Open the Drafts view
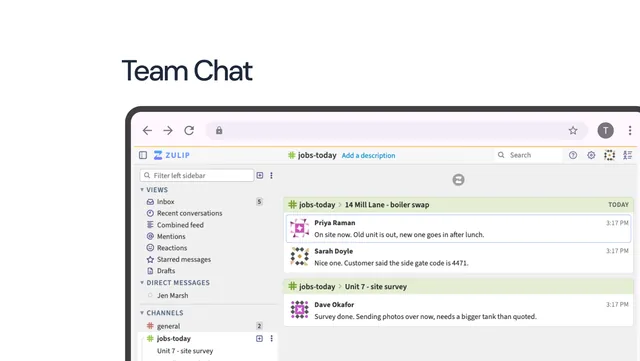 (166, 271)
